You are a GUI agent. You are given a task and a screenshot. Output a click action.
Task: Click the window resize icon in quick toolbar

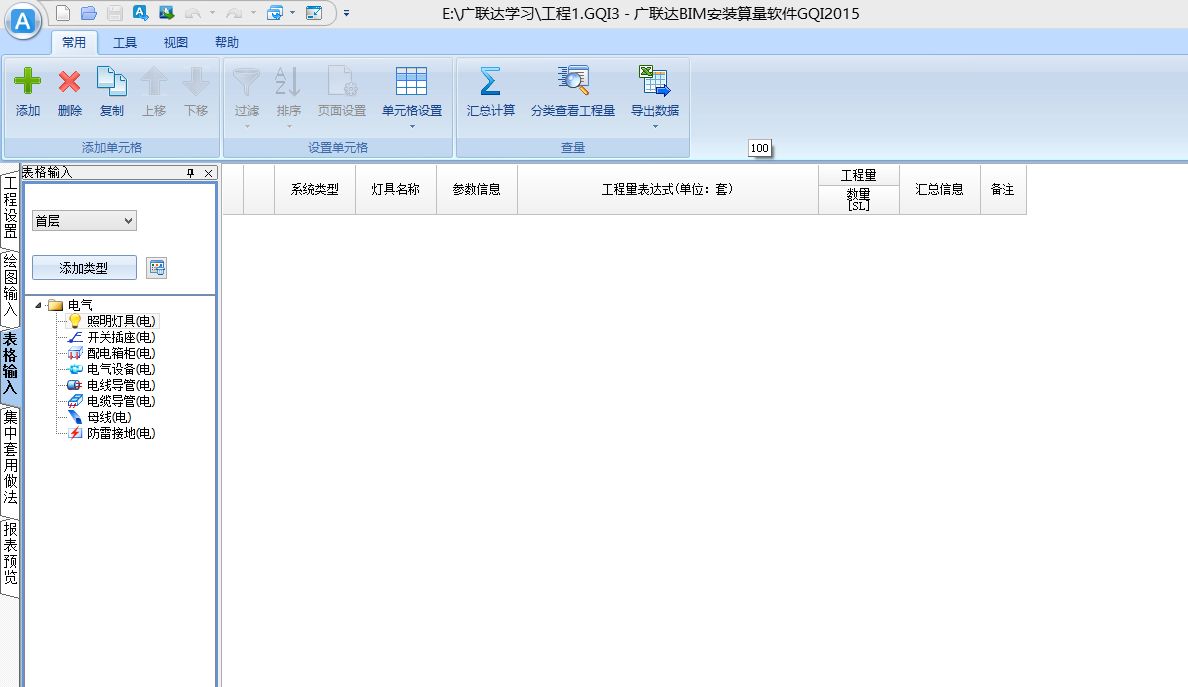pyautogui.click(x=314, y=13)
